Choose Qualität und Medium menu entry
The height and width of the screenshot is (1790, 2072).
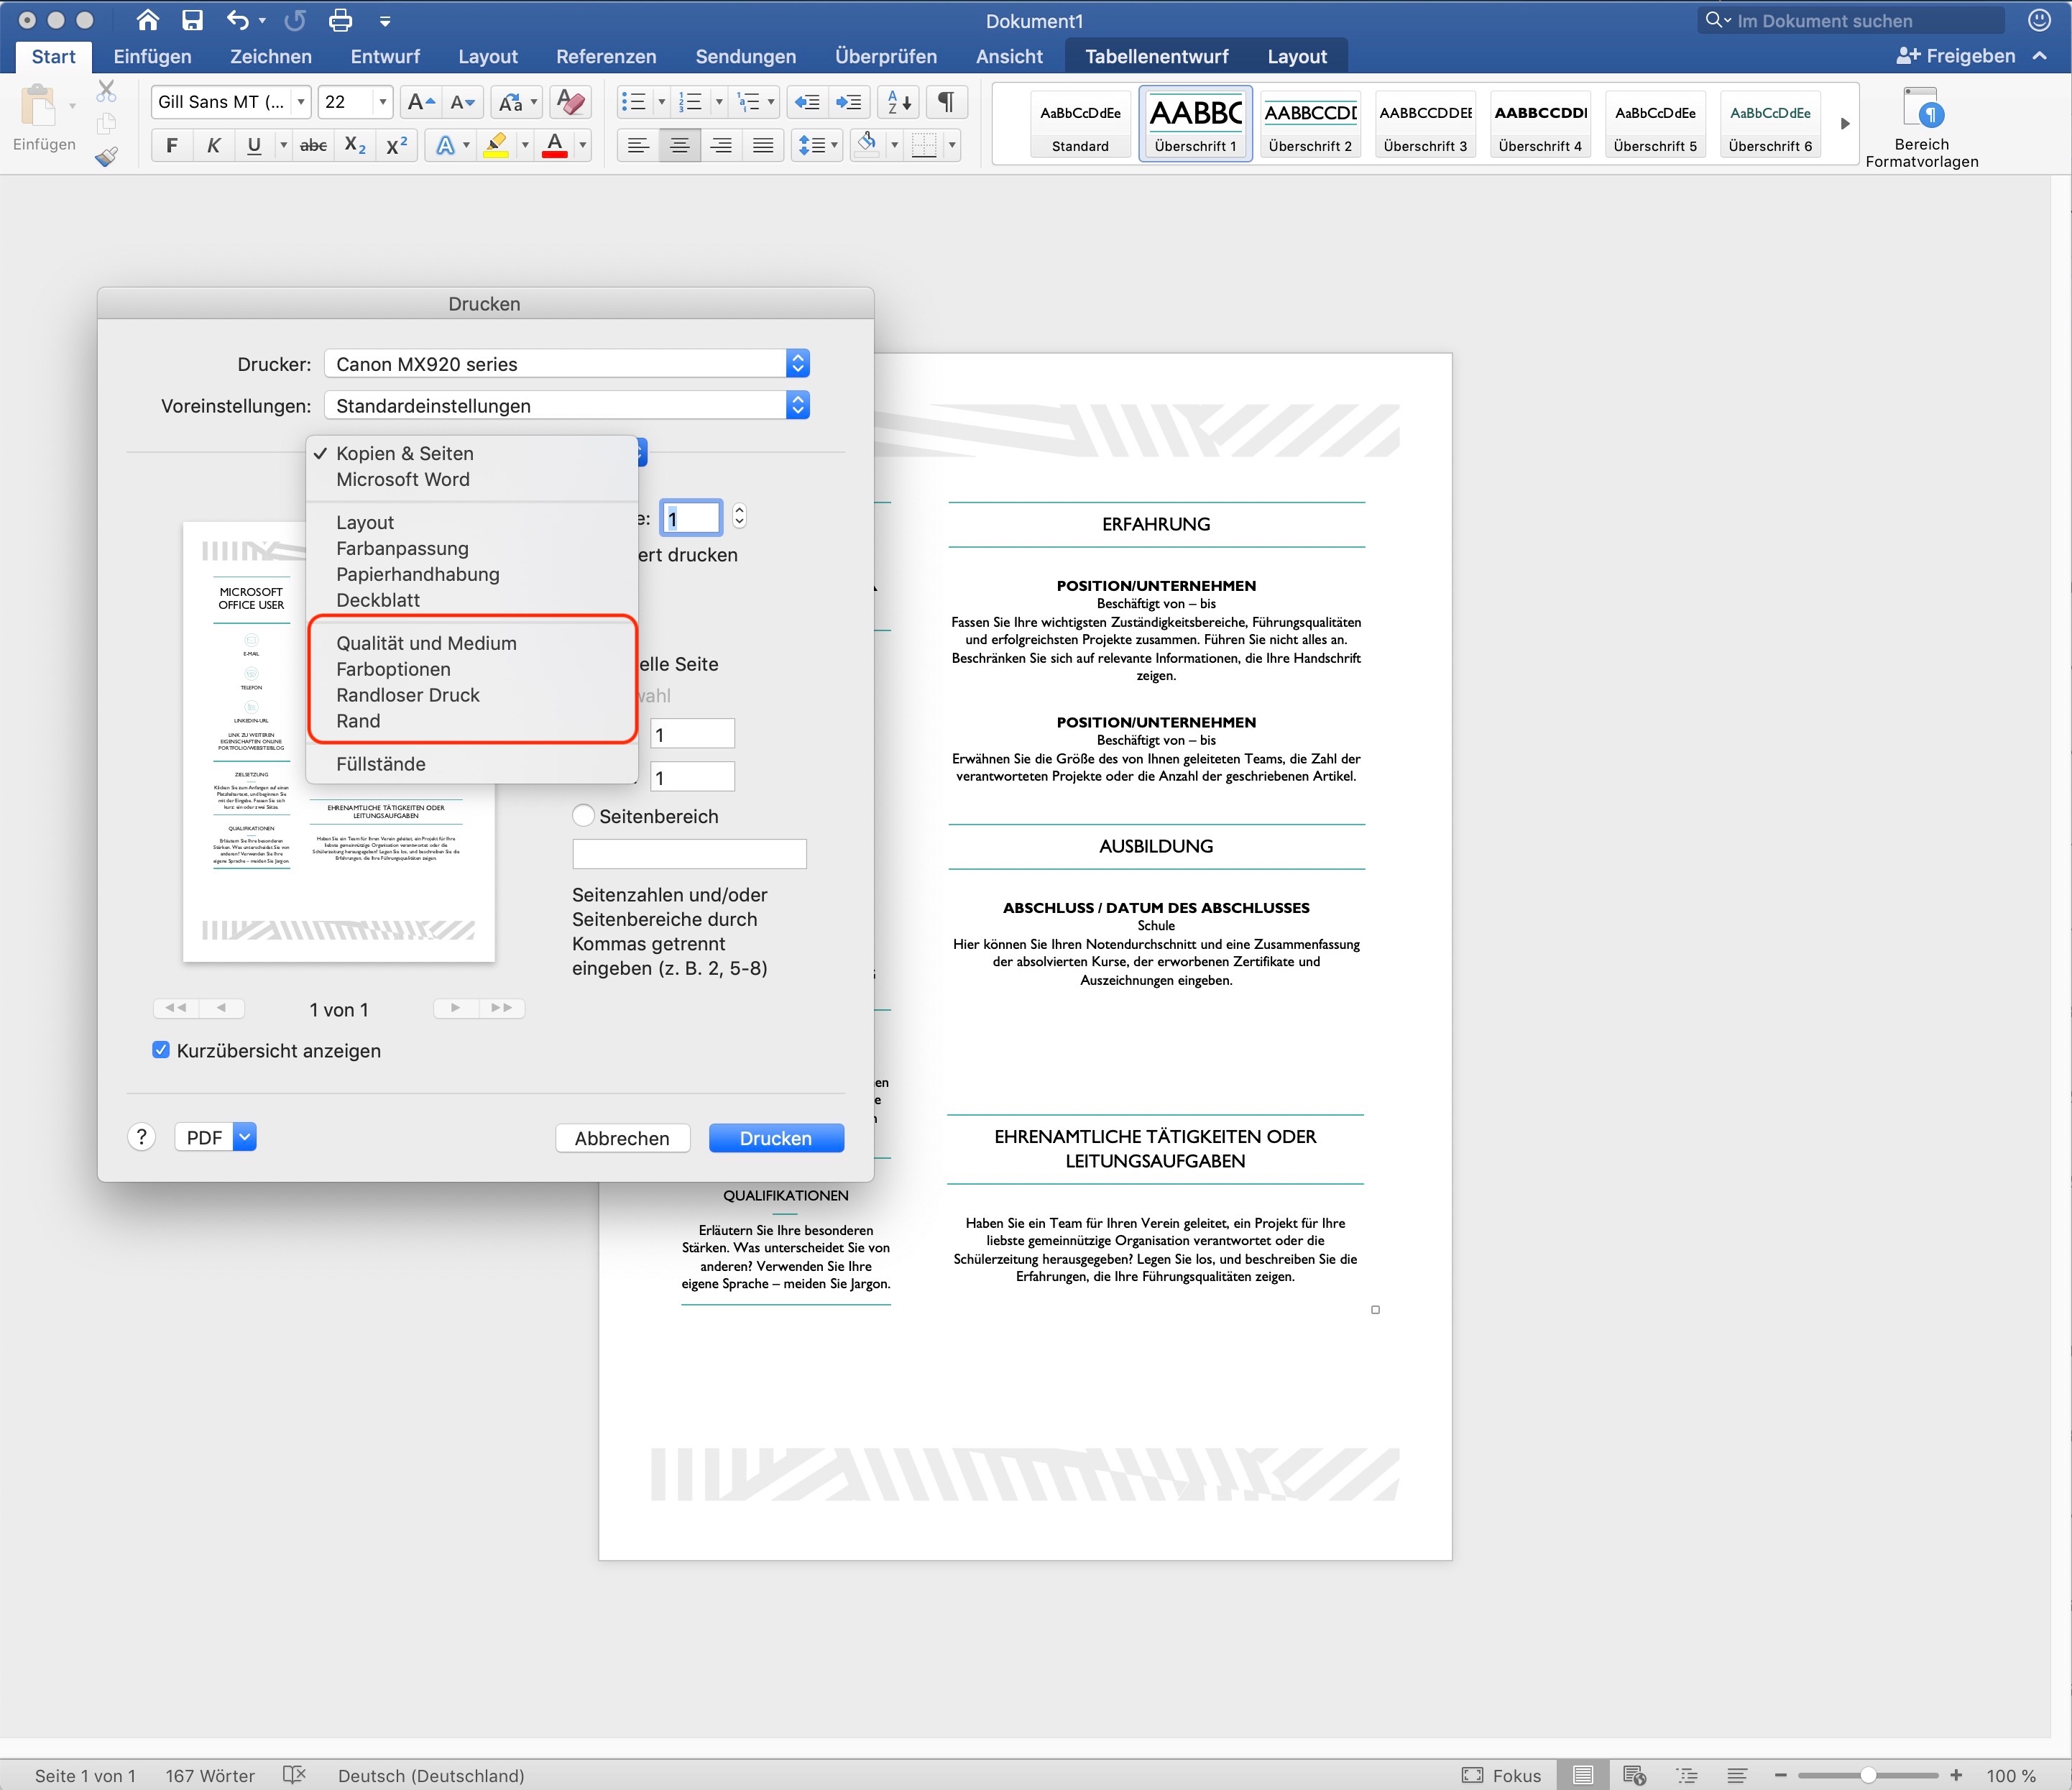[426, 643]
